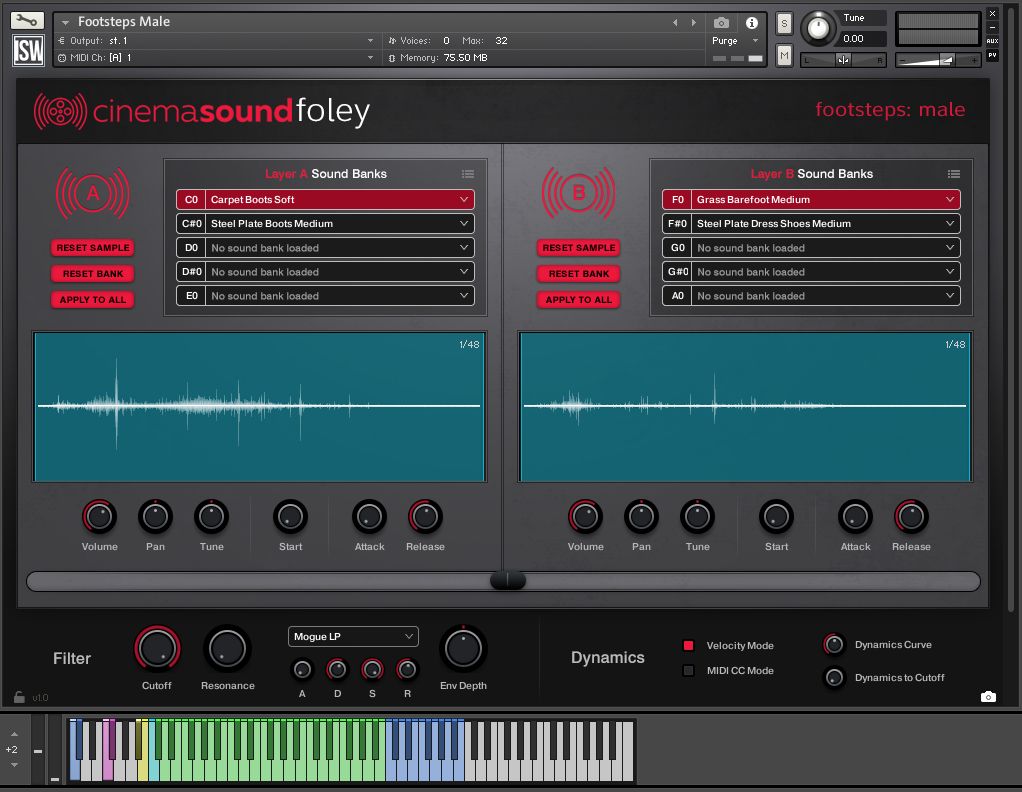The image size is (1022, 792).
Task: Click the Layer B speaker icon
Action: 578,194
